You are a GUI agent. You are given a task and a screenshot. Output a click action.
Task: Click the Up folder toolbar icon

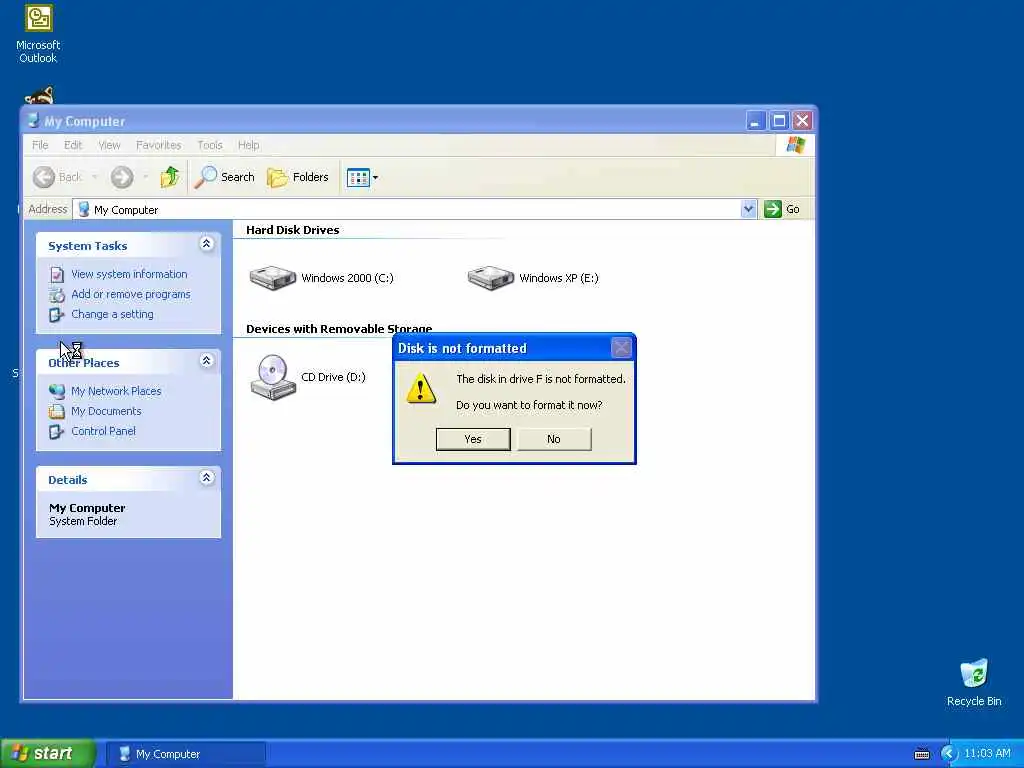pos(170,177)
